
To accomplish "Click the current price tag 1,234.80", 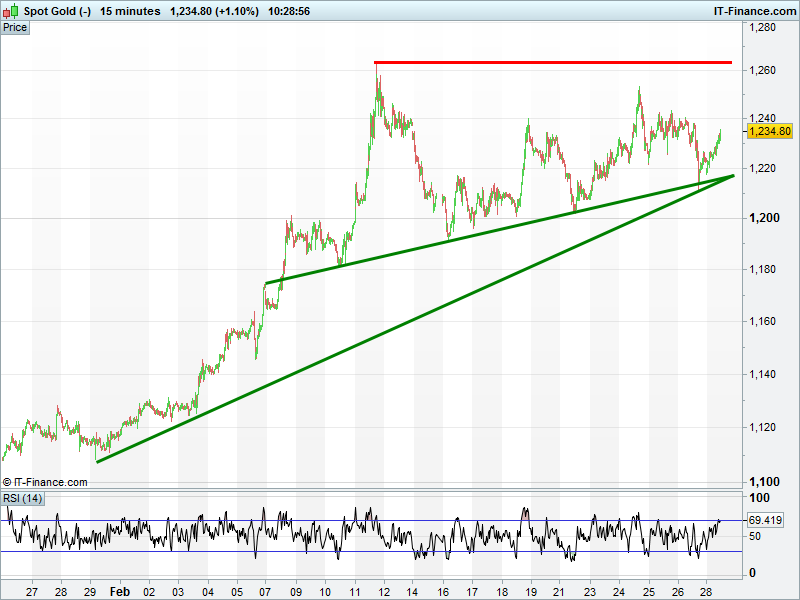I will pos(769,131).
